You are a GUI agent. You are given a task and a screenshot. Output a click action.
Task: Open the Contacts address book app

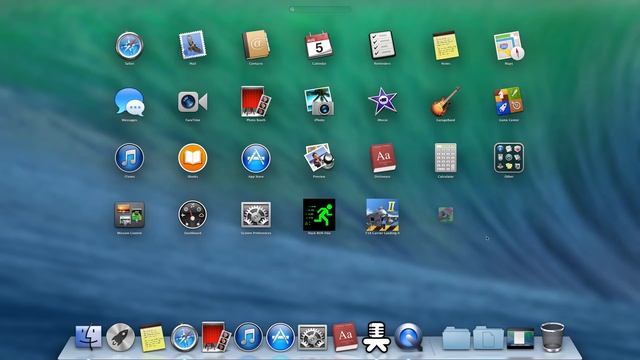[x=256, y=45]
